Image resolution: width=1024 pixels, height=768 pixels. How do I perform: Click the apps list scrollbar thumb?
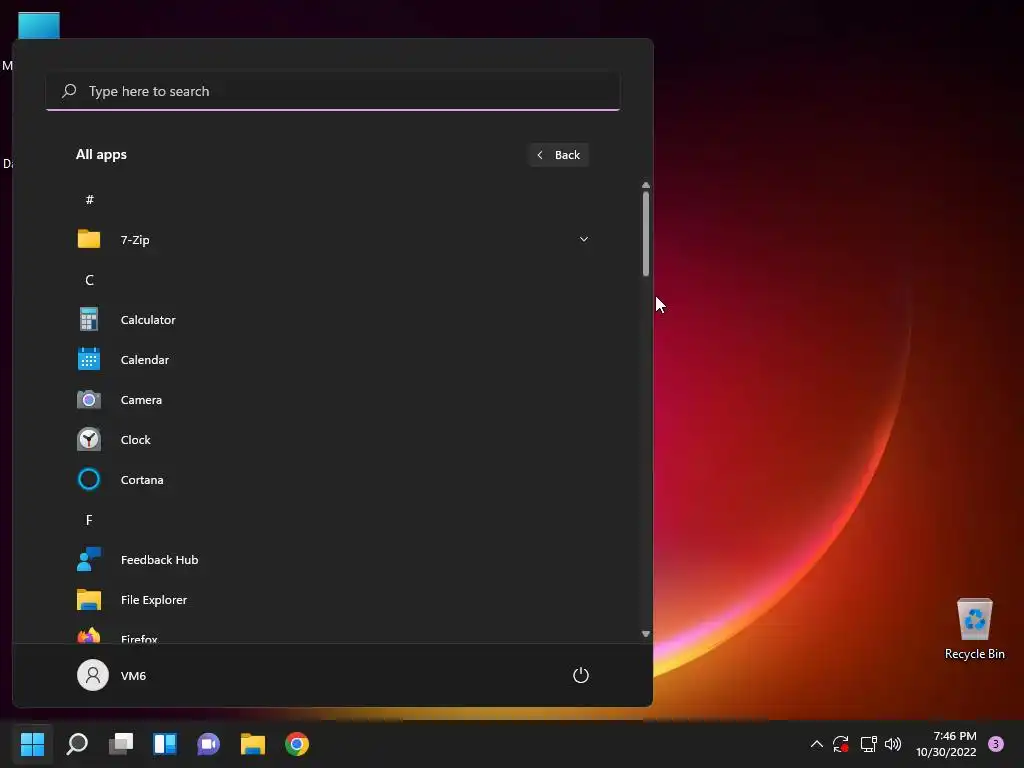tap(646, 234)
